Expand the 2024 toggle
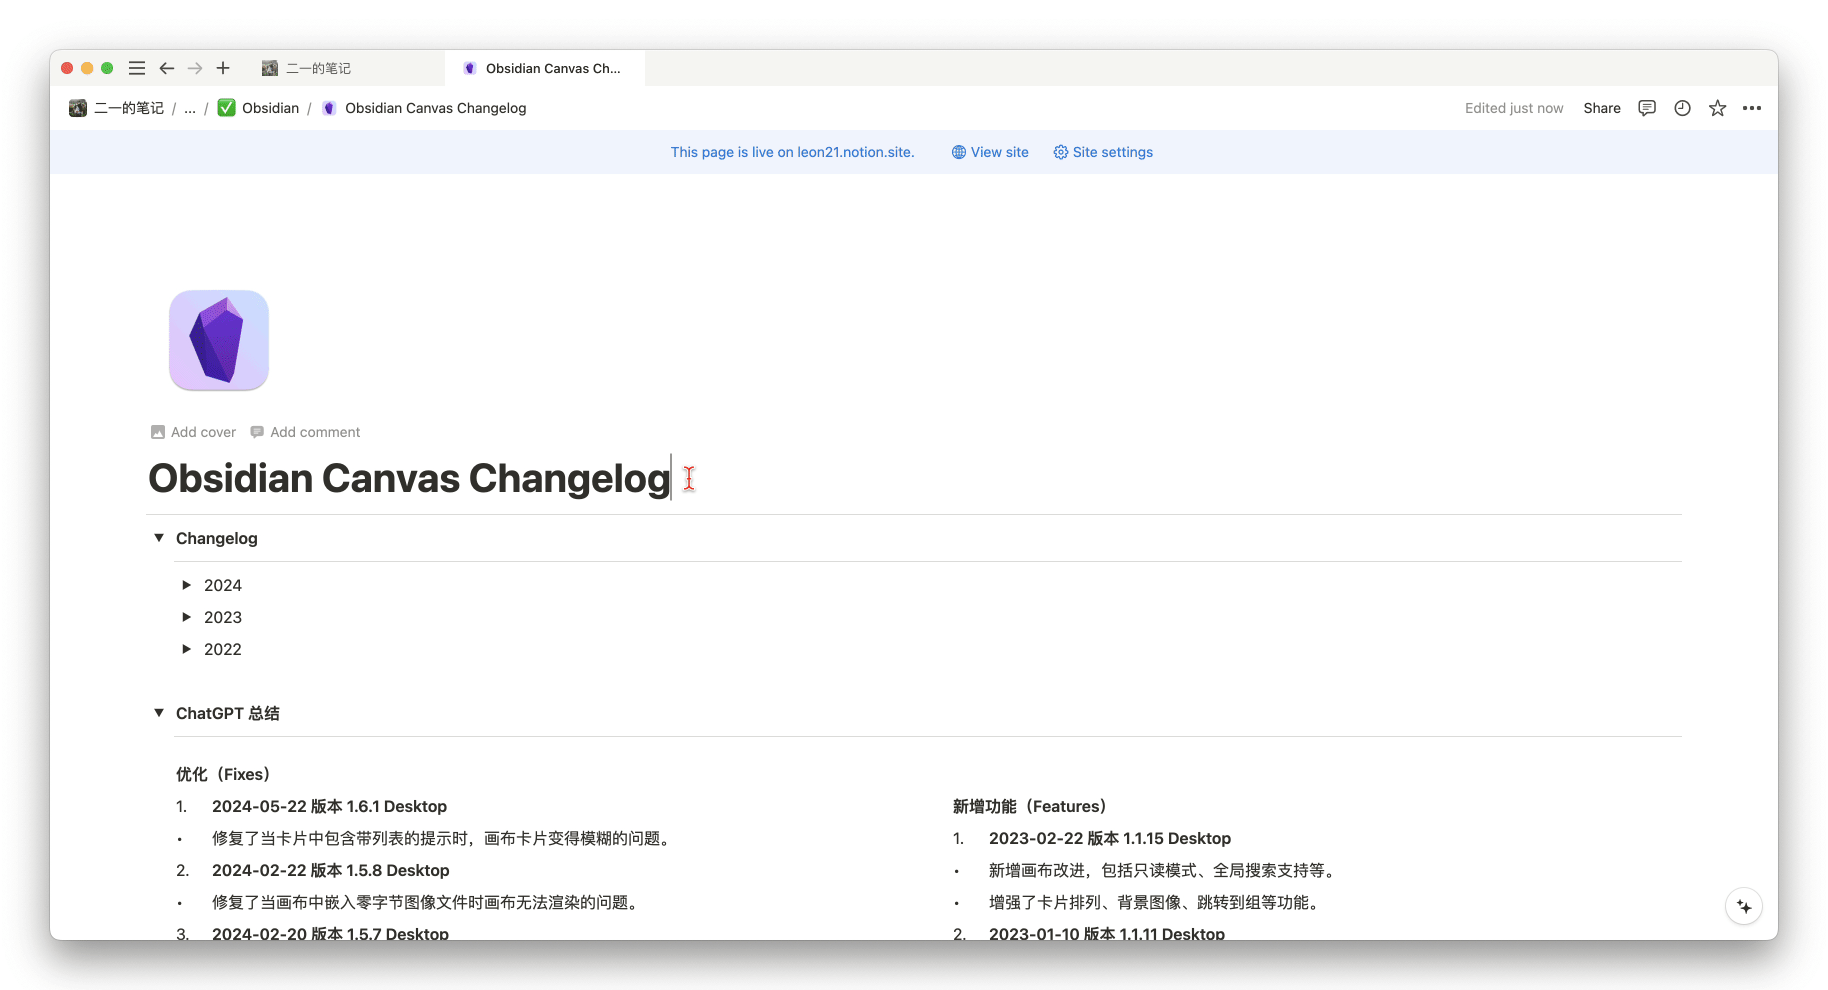The image size is (1828, 990). [x=187, y=585]
